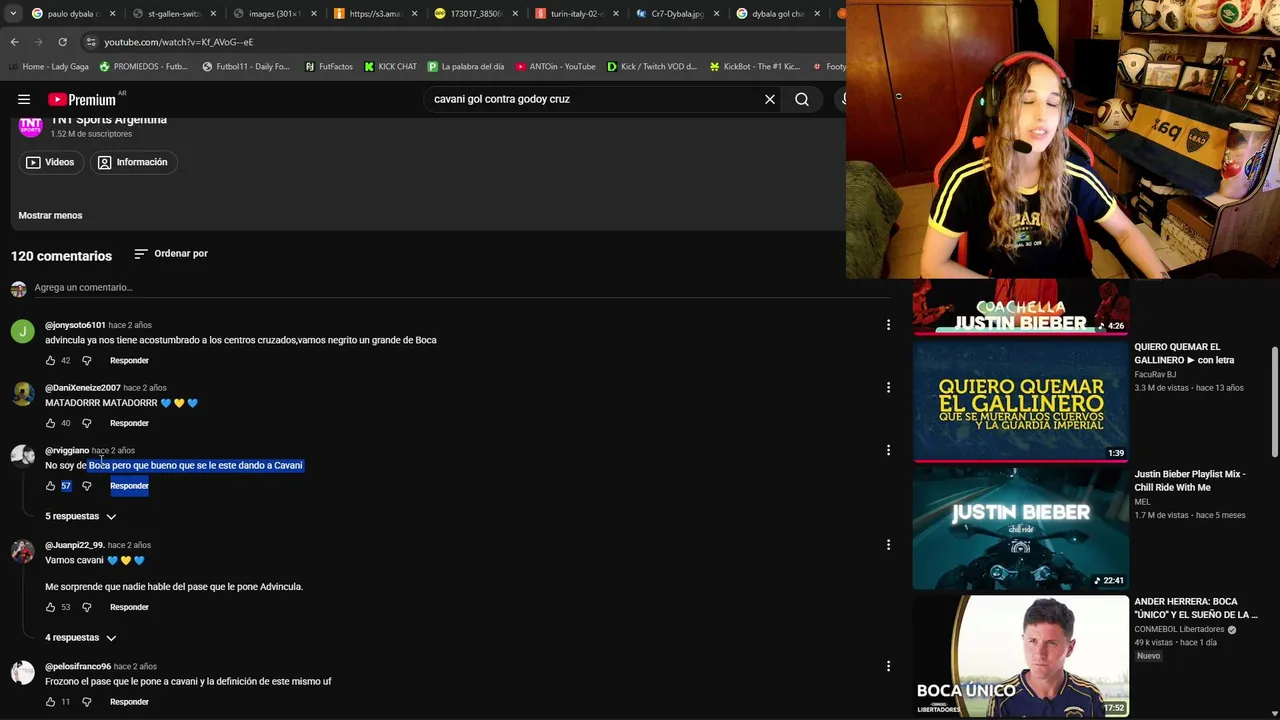This screenshot has height=720, width=1280.
Task: Open options menu for @jonysoto6101 comment
Action: 888,325
